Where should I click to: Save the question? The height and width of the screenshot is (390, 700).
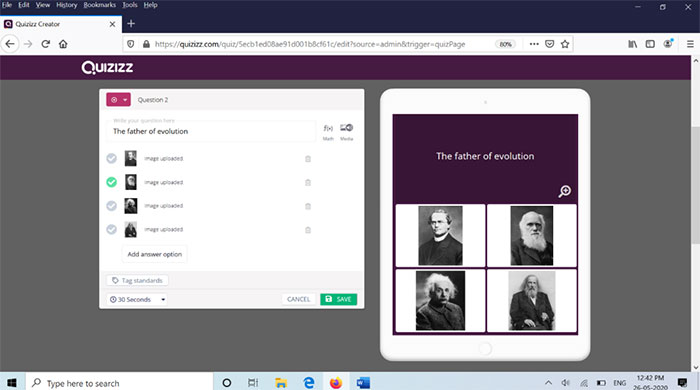(338, 299)
